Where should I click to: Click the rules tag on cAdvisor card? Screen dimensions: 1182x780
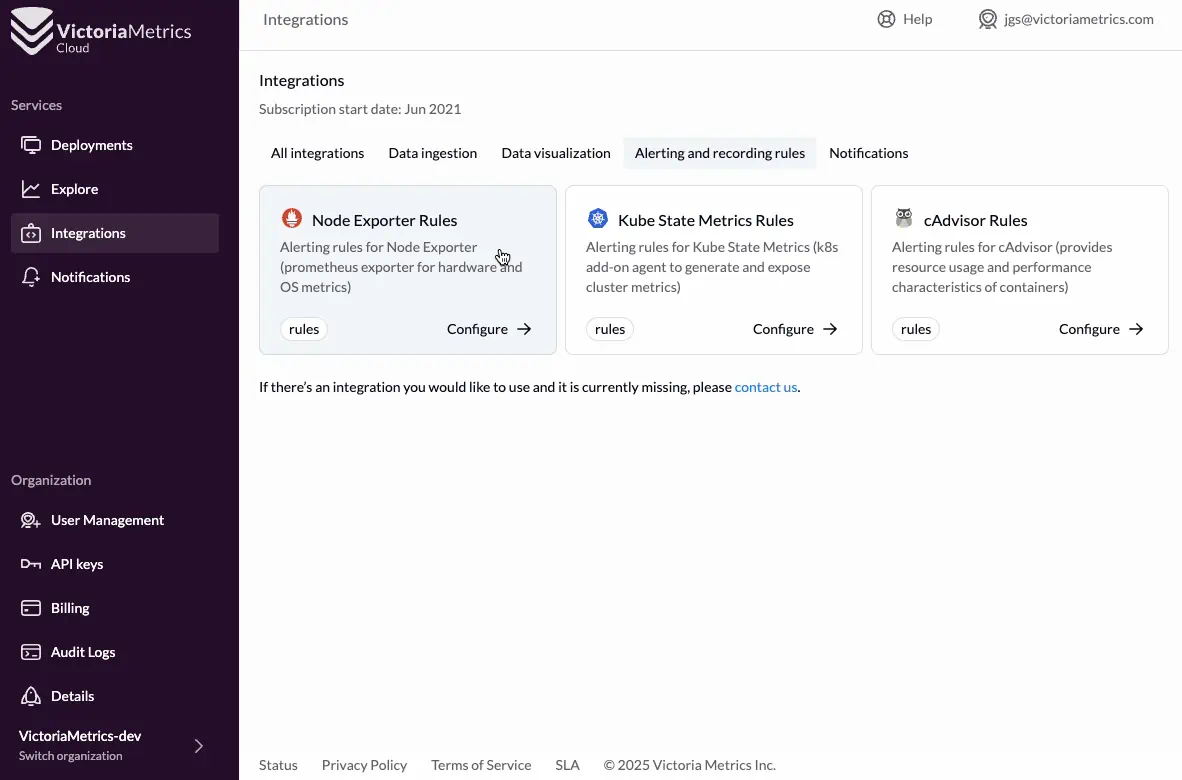coord(916,329)
